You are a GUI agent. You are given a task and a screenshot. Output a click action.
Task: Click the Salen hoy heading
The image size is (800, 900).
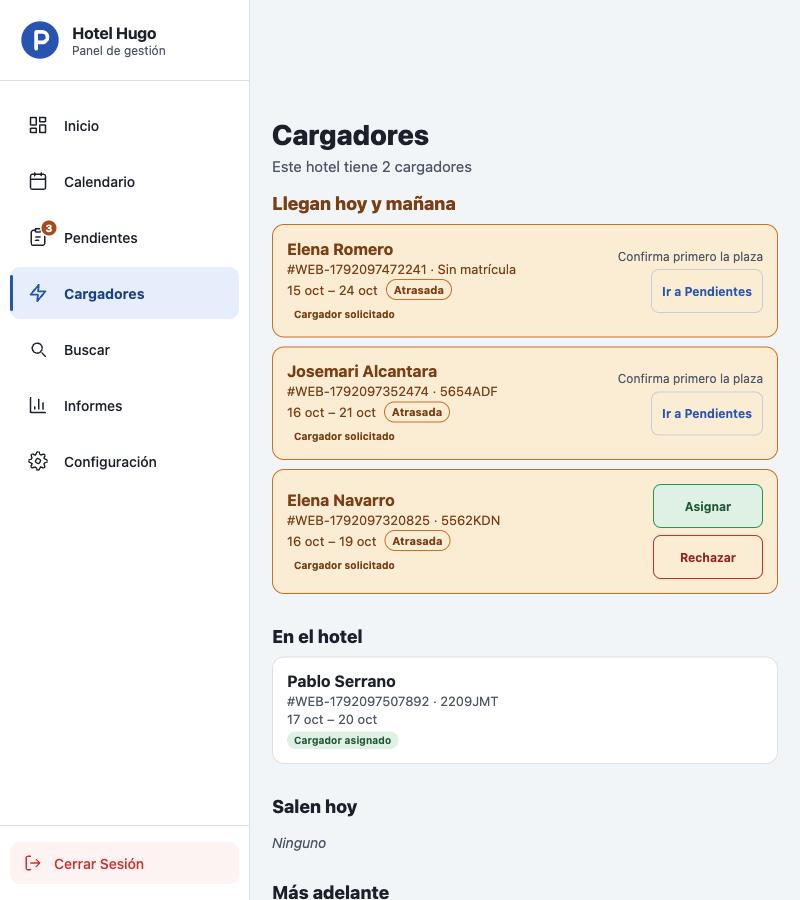pos(314,806)
